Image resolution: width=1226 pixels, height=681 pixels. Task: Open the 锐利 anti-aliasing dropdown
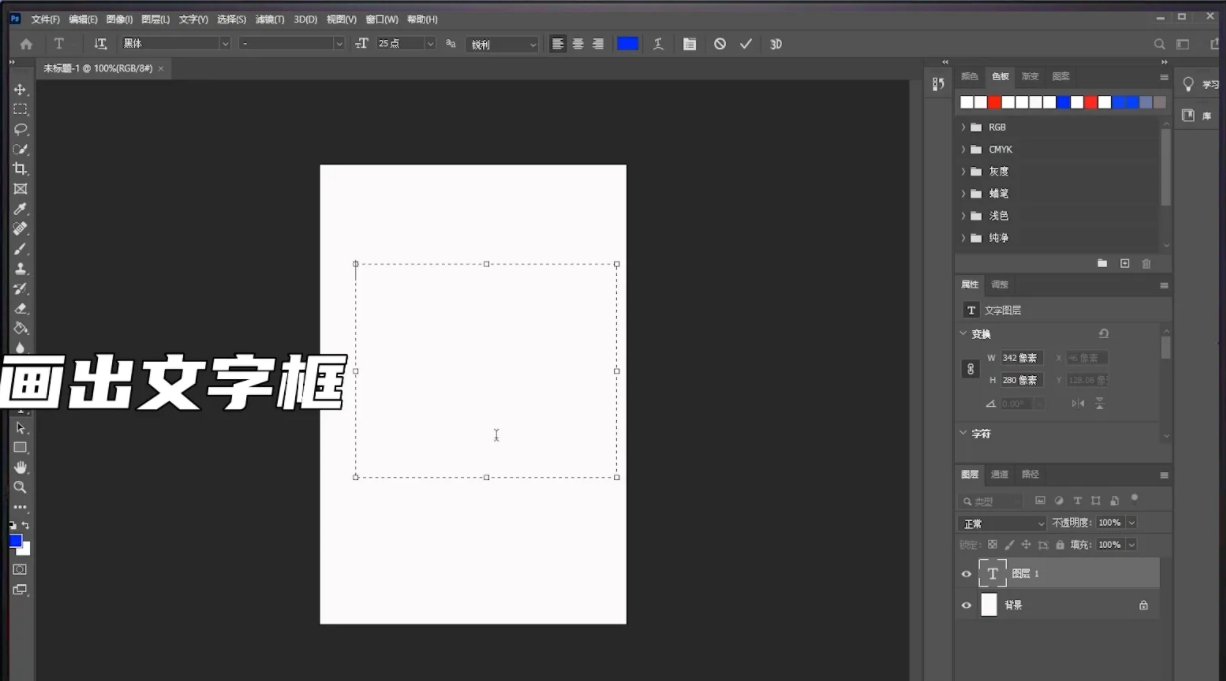click(502, 43)
